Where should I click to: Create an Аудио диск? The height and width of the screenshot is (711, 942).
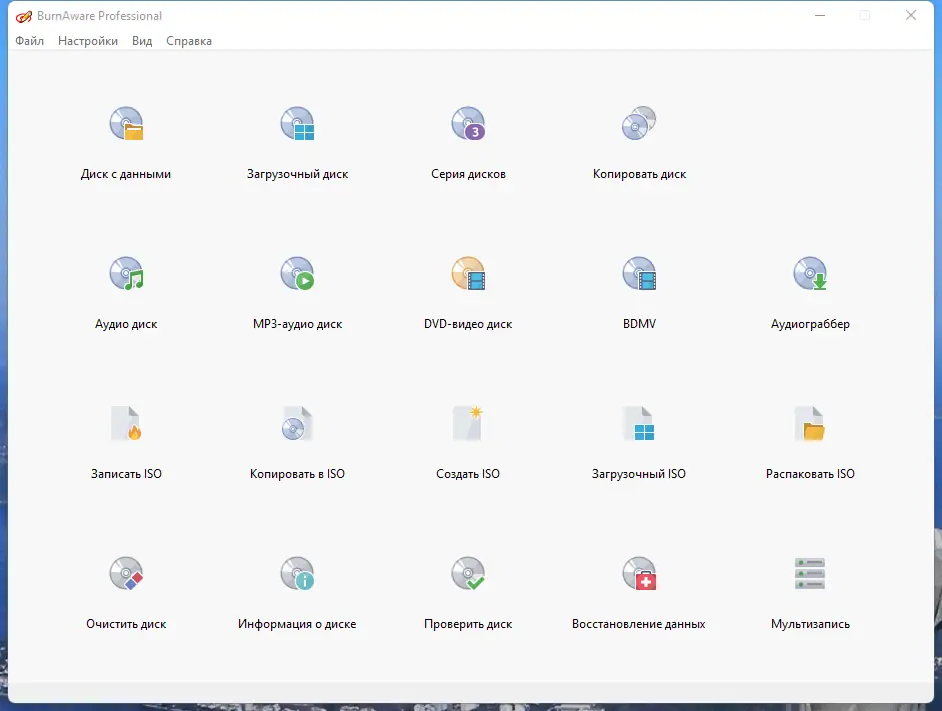coord(126,290)
